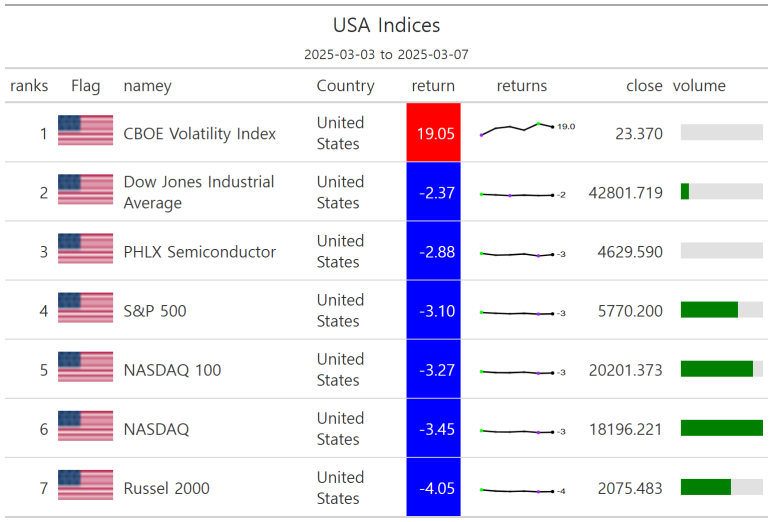Click the CBOE Volatility Index name
Viewport: 773px width, 522px height.
[200, 134]
